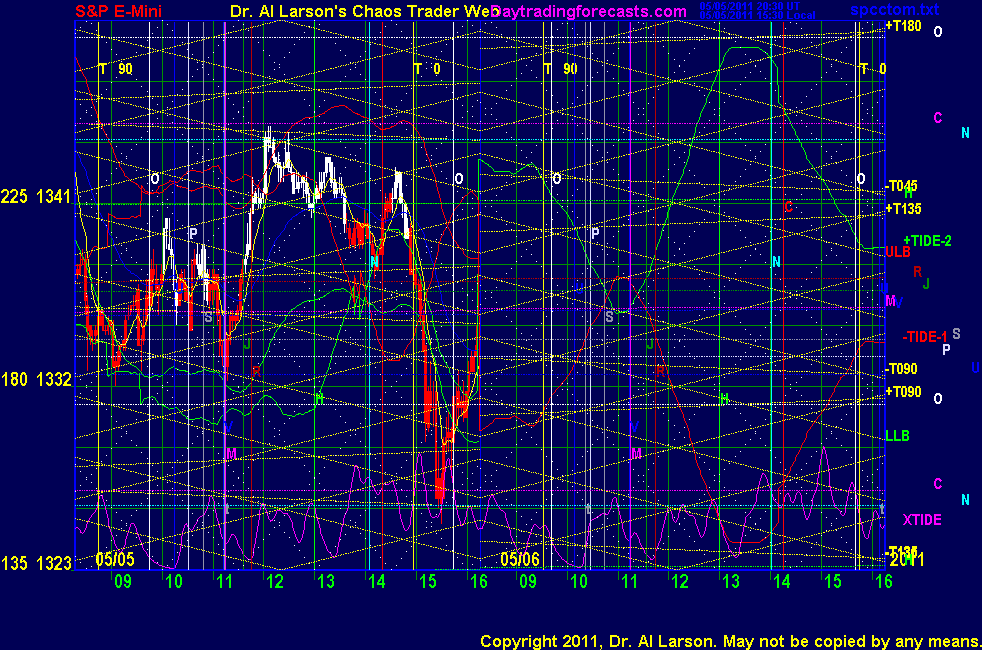This screenshot has width=982, height=650.
Task: Click the white "P" below "-TIDE-1" label
Action: coord(946,349)
